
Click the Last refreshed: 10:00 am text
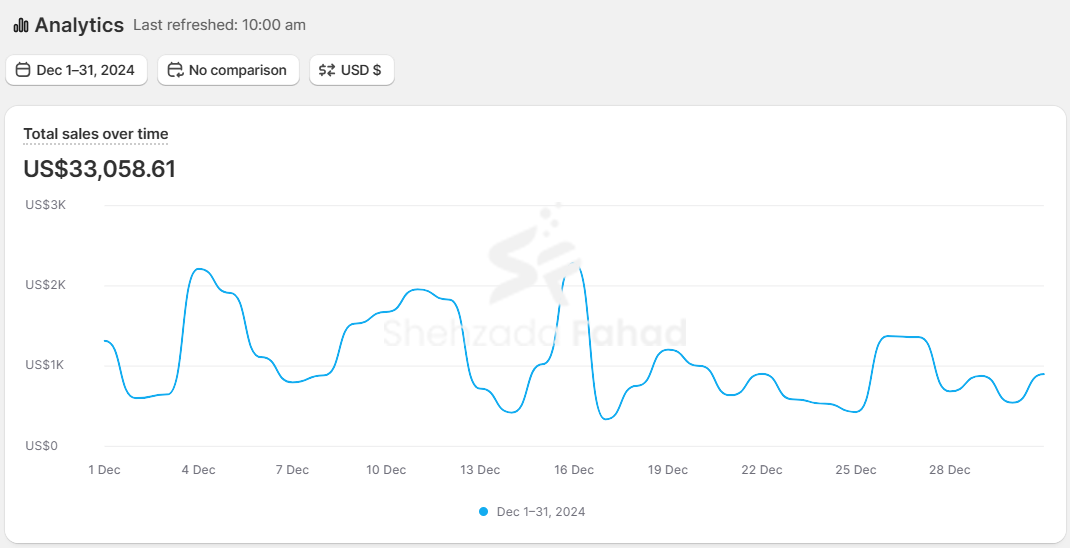click(x=219, y=25)
